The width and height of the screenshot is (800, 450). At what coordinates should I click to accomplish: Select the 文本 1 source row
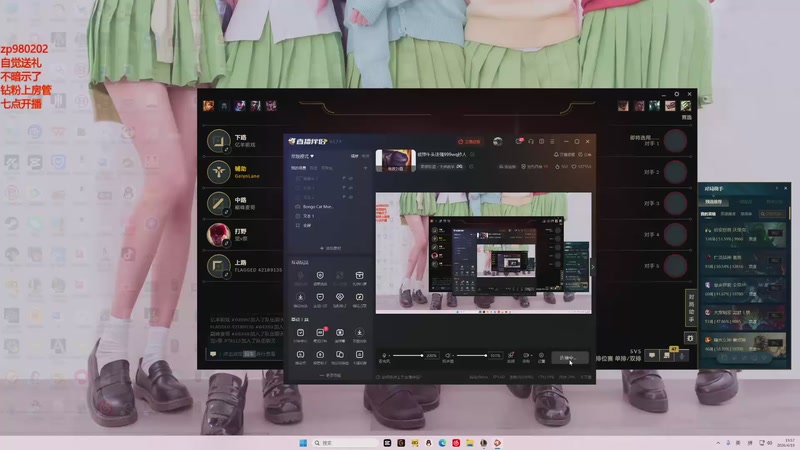pyautogui.click(x=329, y=216)
